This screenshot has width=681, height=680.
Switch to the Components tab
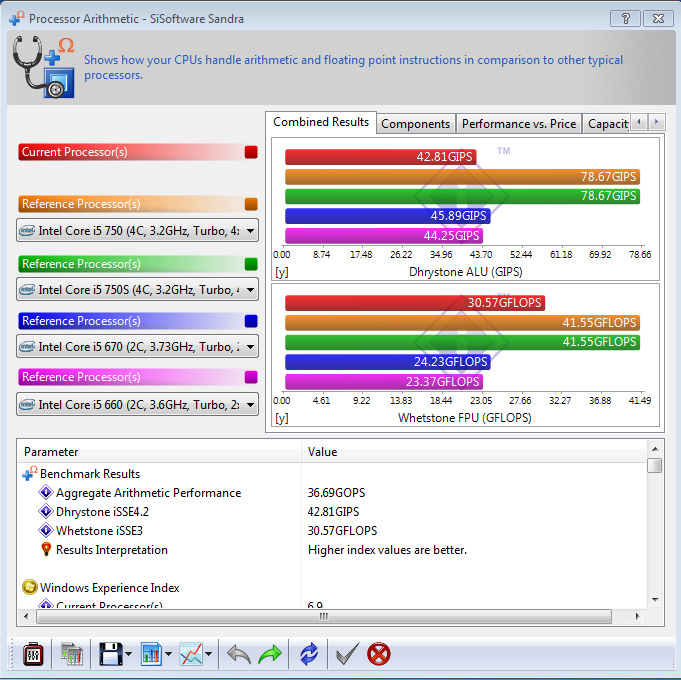[416, 124]
